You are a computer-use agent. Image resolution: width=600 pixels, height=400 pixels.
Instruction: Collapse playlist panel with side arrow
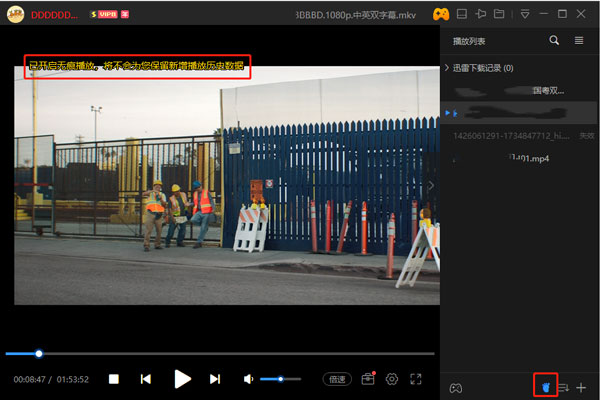coord(432,185)
